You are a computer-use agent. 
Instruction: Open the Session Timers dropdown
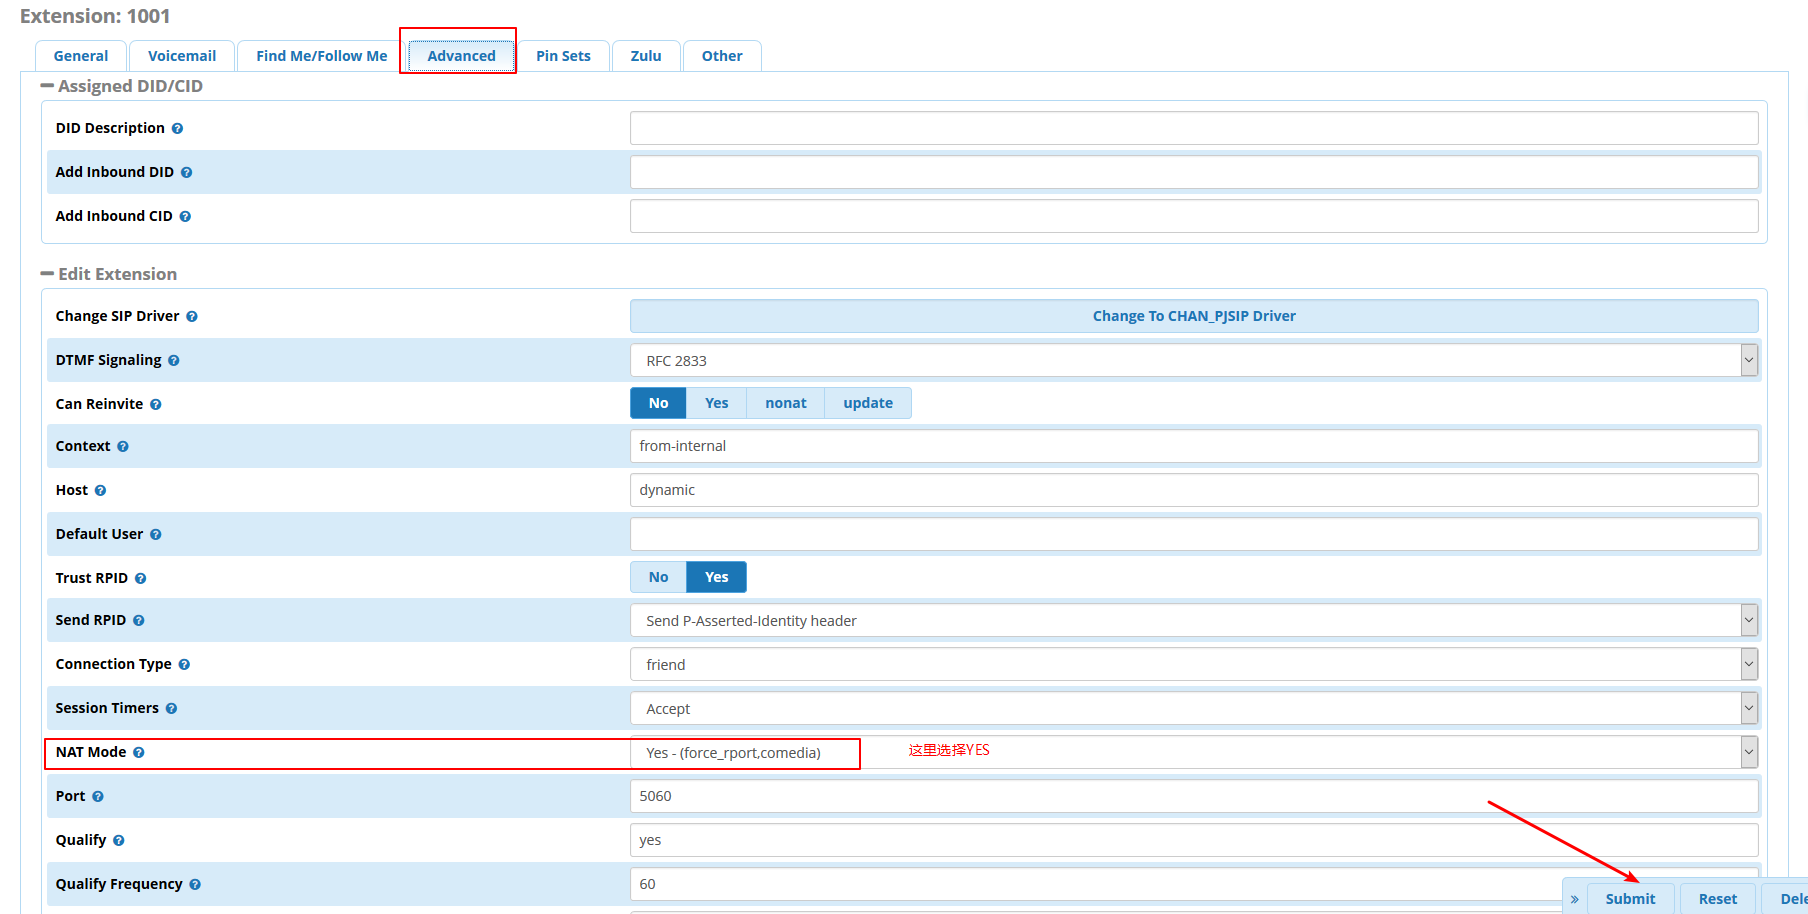1194,708
